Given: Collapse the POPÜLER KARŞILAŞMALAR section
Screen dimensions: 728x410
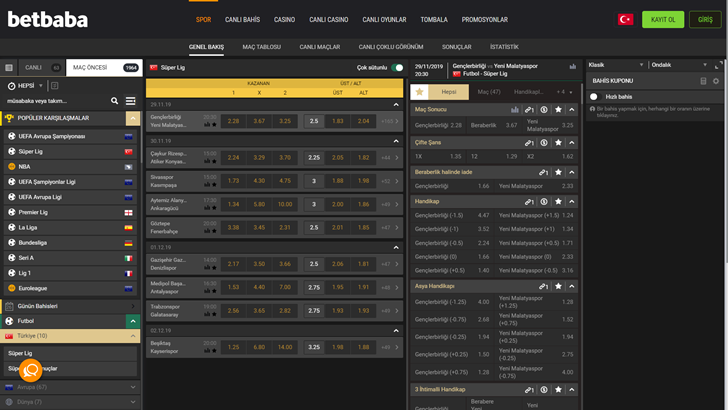Looking at the screenshot, I should [x=133, y=118].
